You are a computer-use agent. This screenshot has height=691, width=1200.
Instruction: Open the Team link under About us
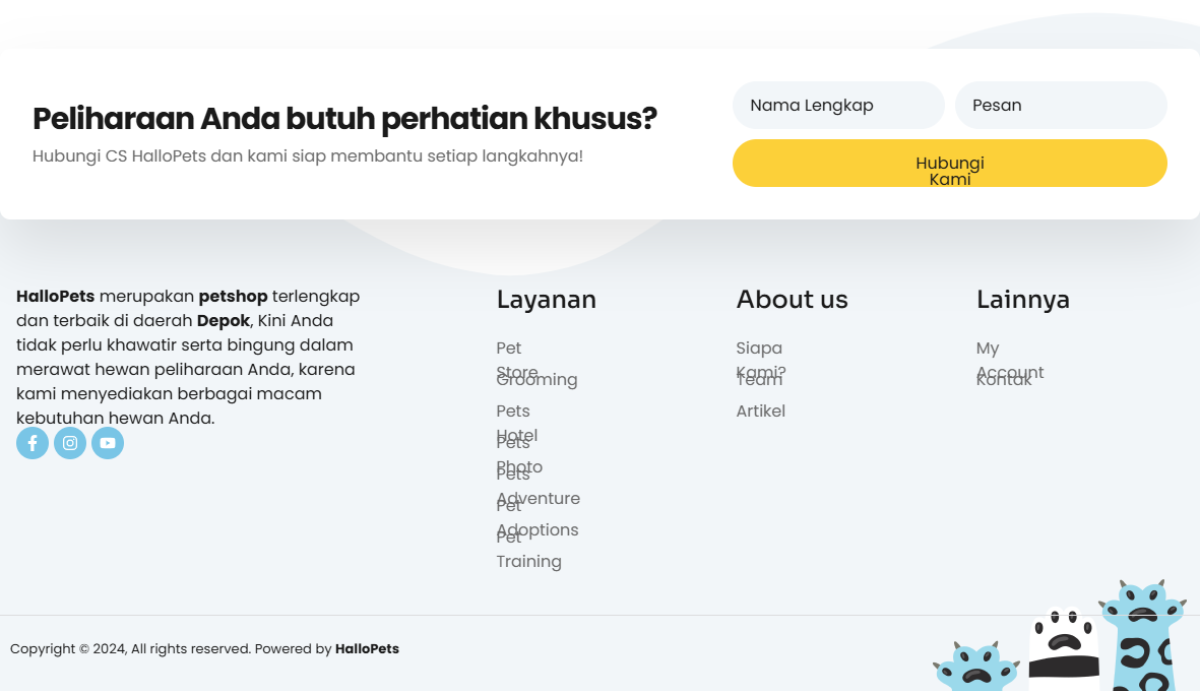pyautogui.click(x=759, y=380)
